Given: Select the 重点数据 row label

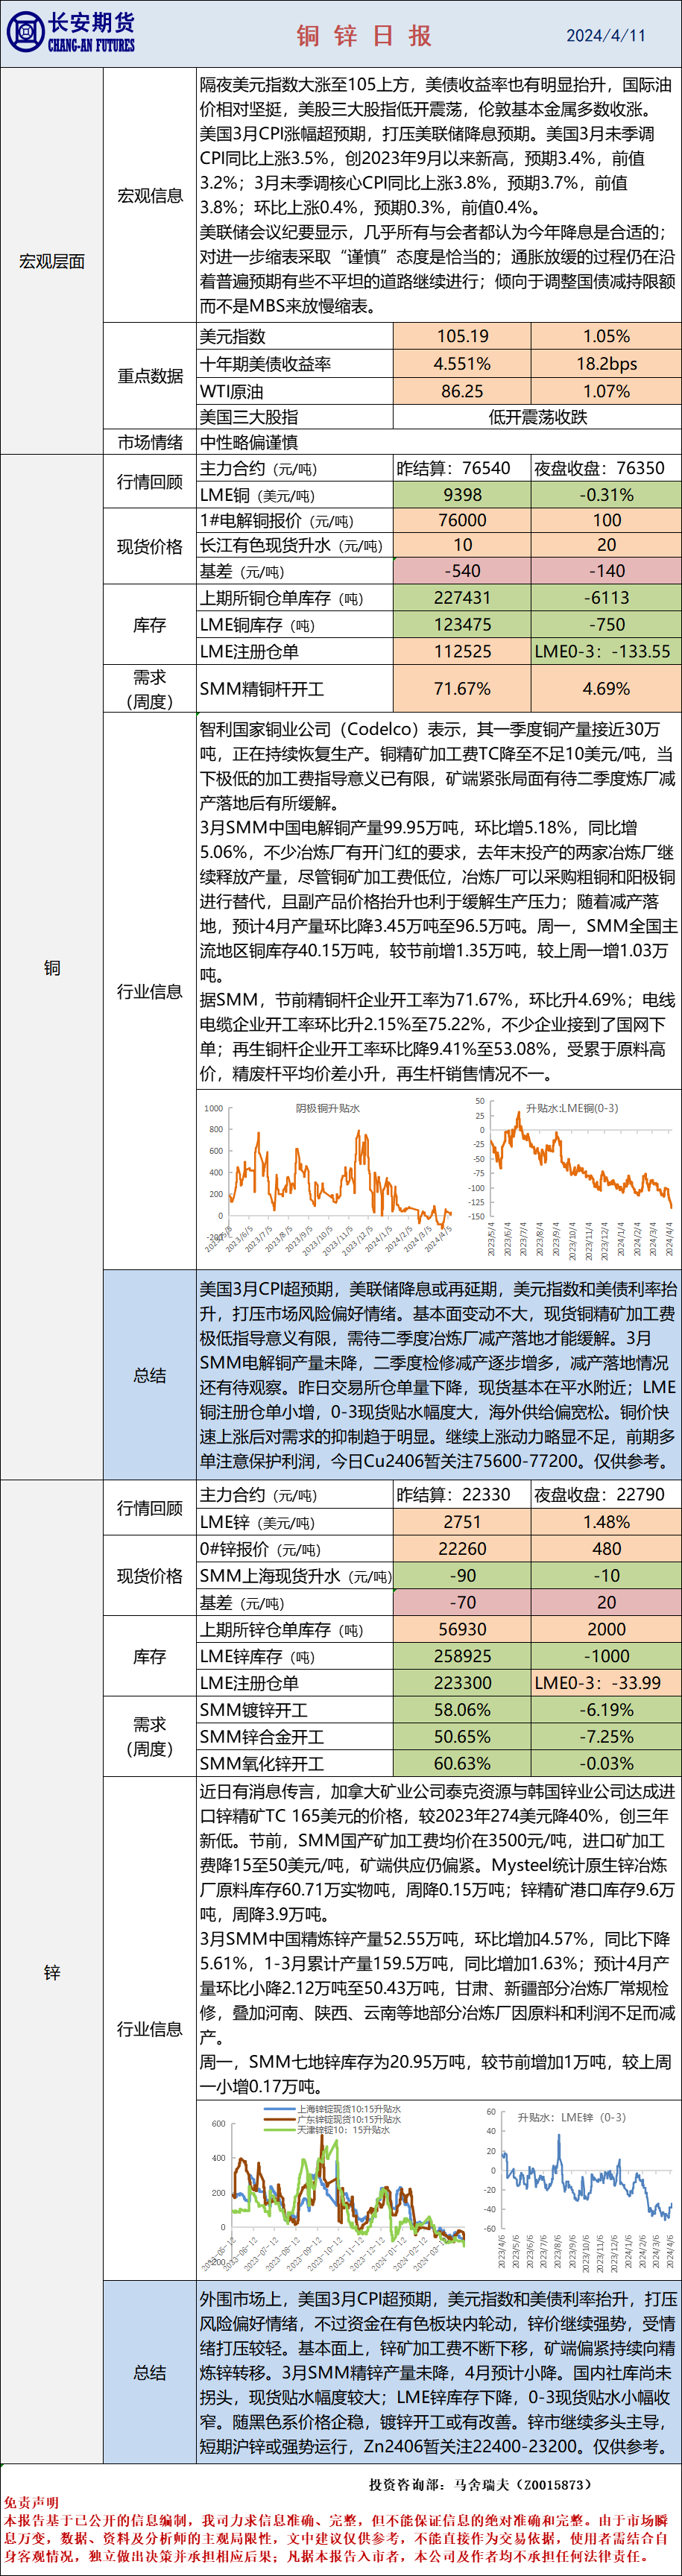Looking at the screenshot, I should click(x=150, y=376).
